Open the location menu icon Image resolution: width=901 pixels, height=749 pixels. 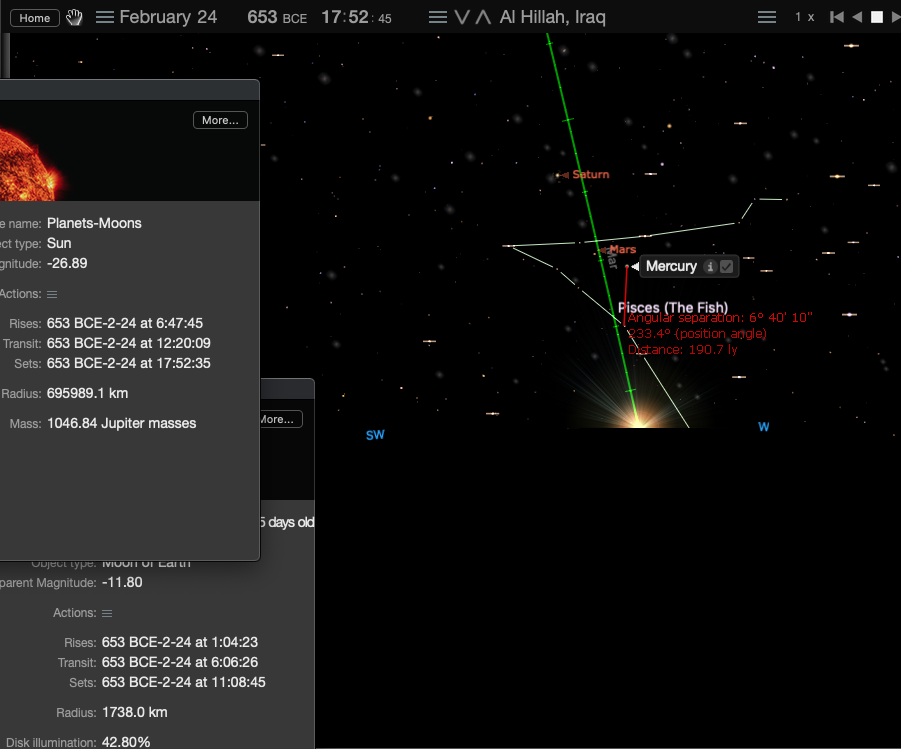438,17
